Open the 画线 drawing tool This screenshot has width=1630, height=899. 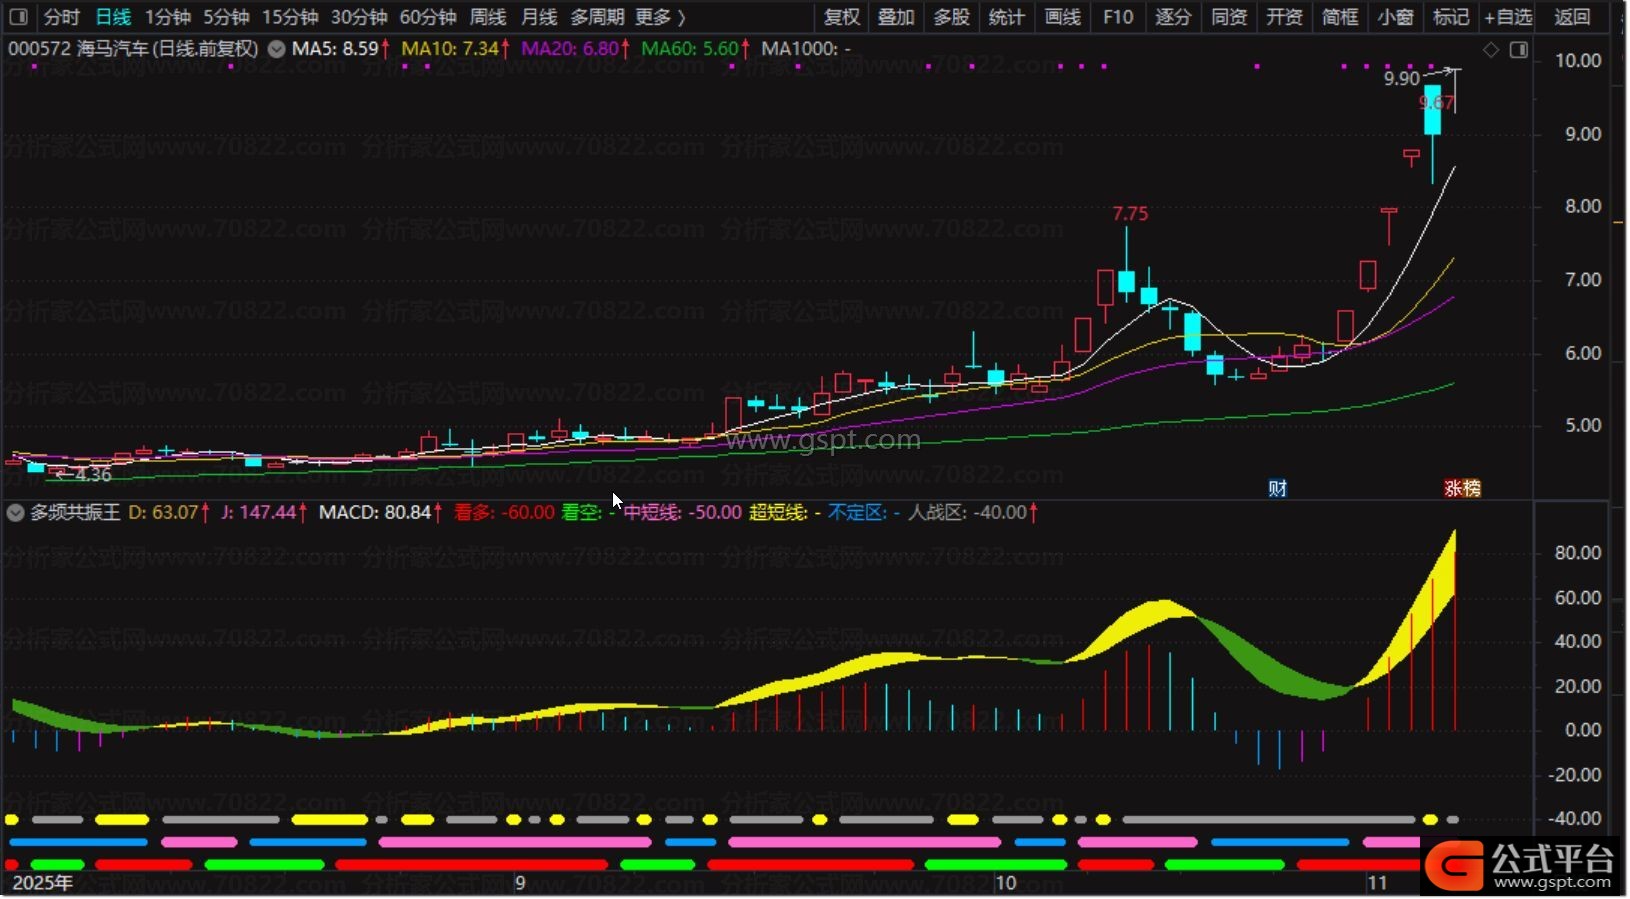[1062, 17]
